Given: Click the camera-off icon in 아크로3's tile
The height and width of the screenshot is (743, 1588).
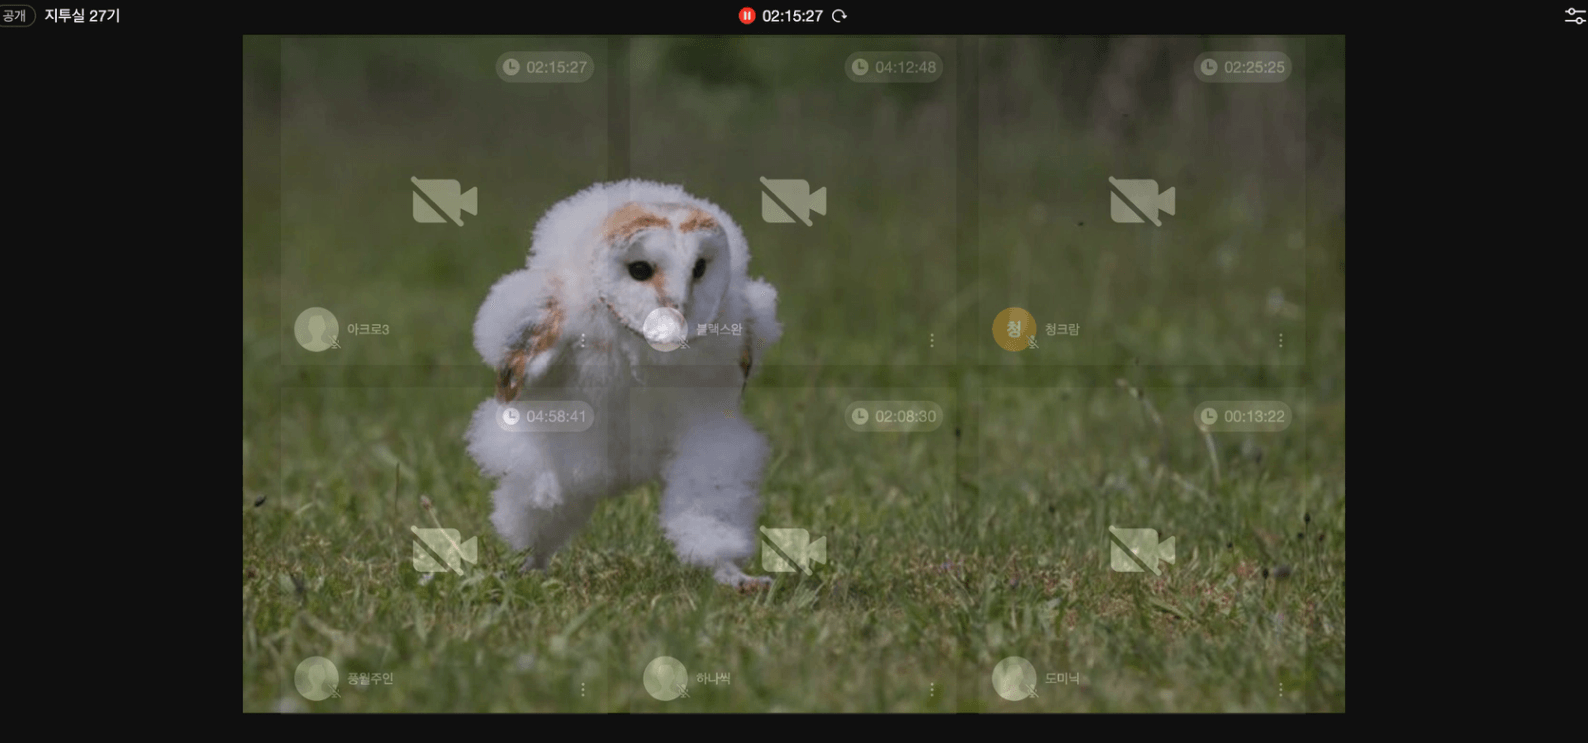Looking at the screenshot, I should pos(444,202).
